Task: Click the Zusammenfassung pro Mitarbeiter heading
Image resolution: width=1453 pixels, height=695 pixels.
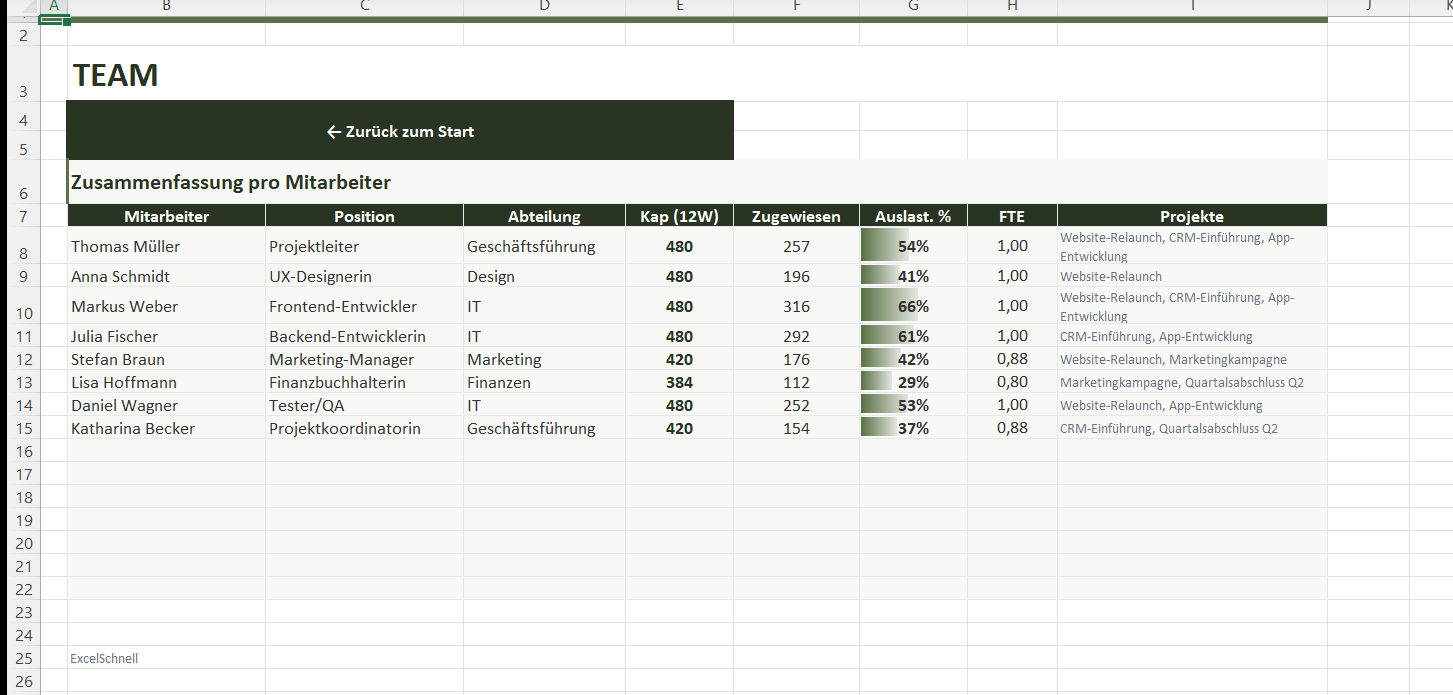Action: pyautogui.click(x=231, y=182)
